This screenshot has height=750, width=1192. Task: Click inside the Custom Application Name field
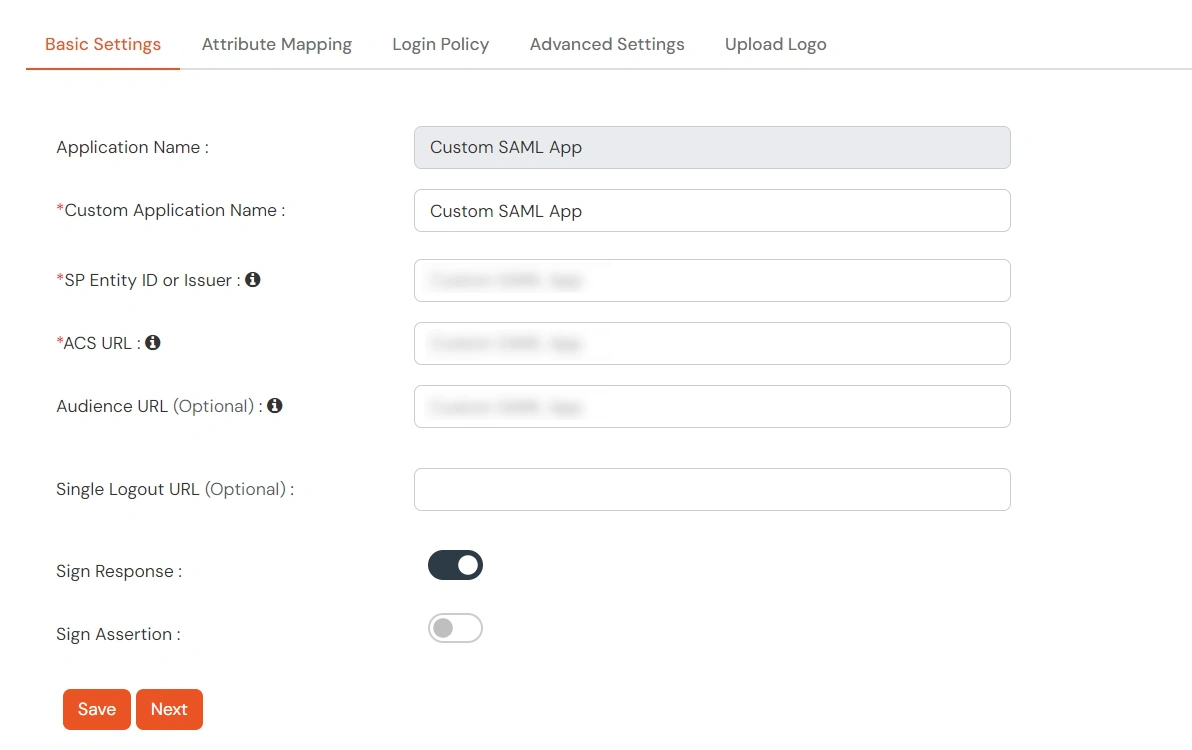point(712,211)
